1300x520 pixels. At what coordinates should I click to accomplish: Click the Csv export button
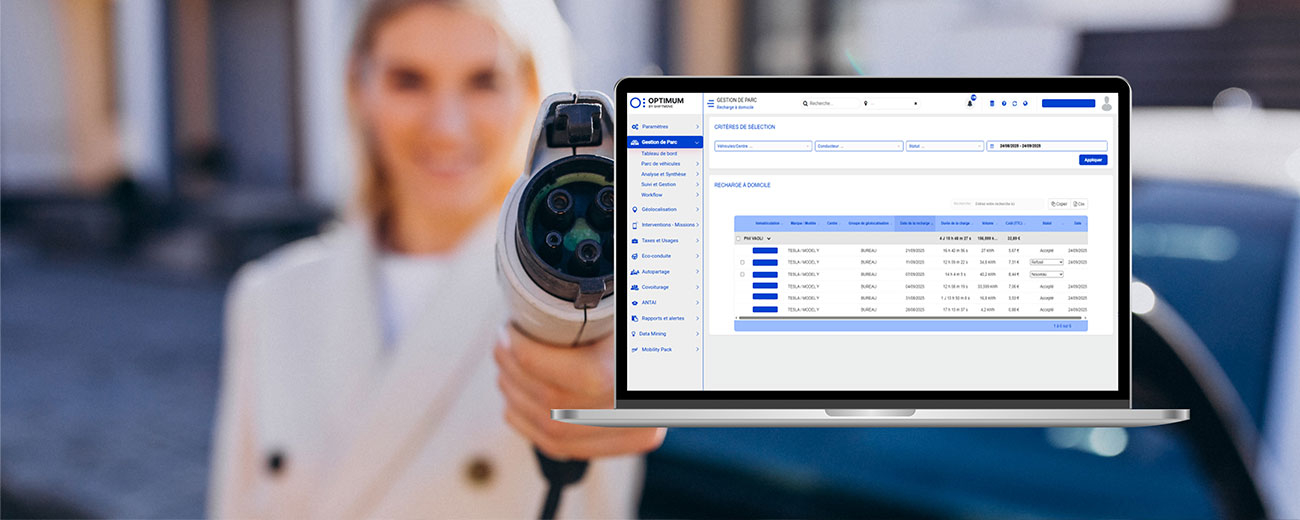pyautogui.click(x=1080, y=204)
